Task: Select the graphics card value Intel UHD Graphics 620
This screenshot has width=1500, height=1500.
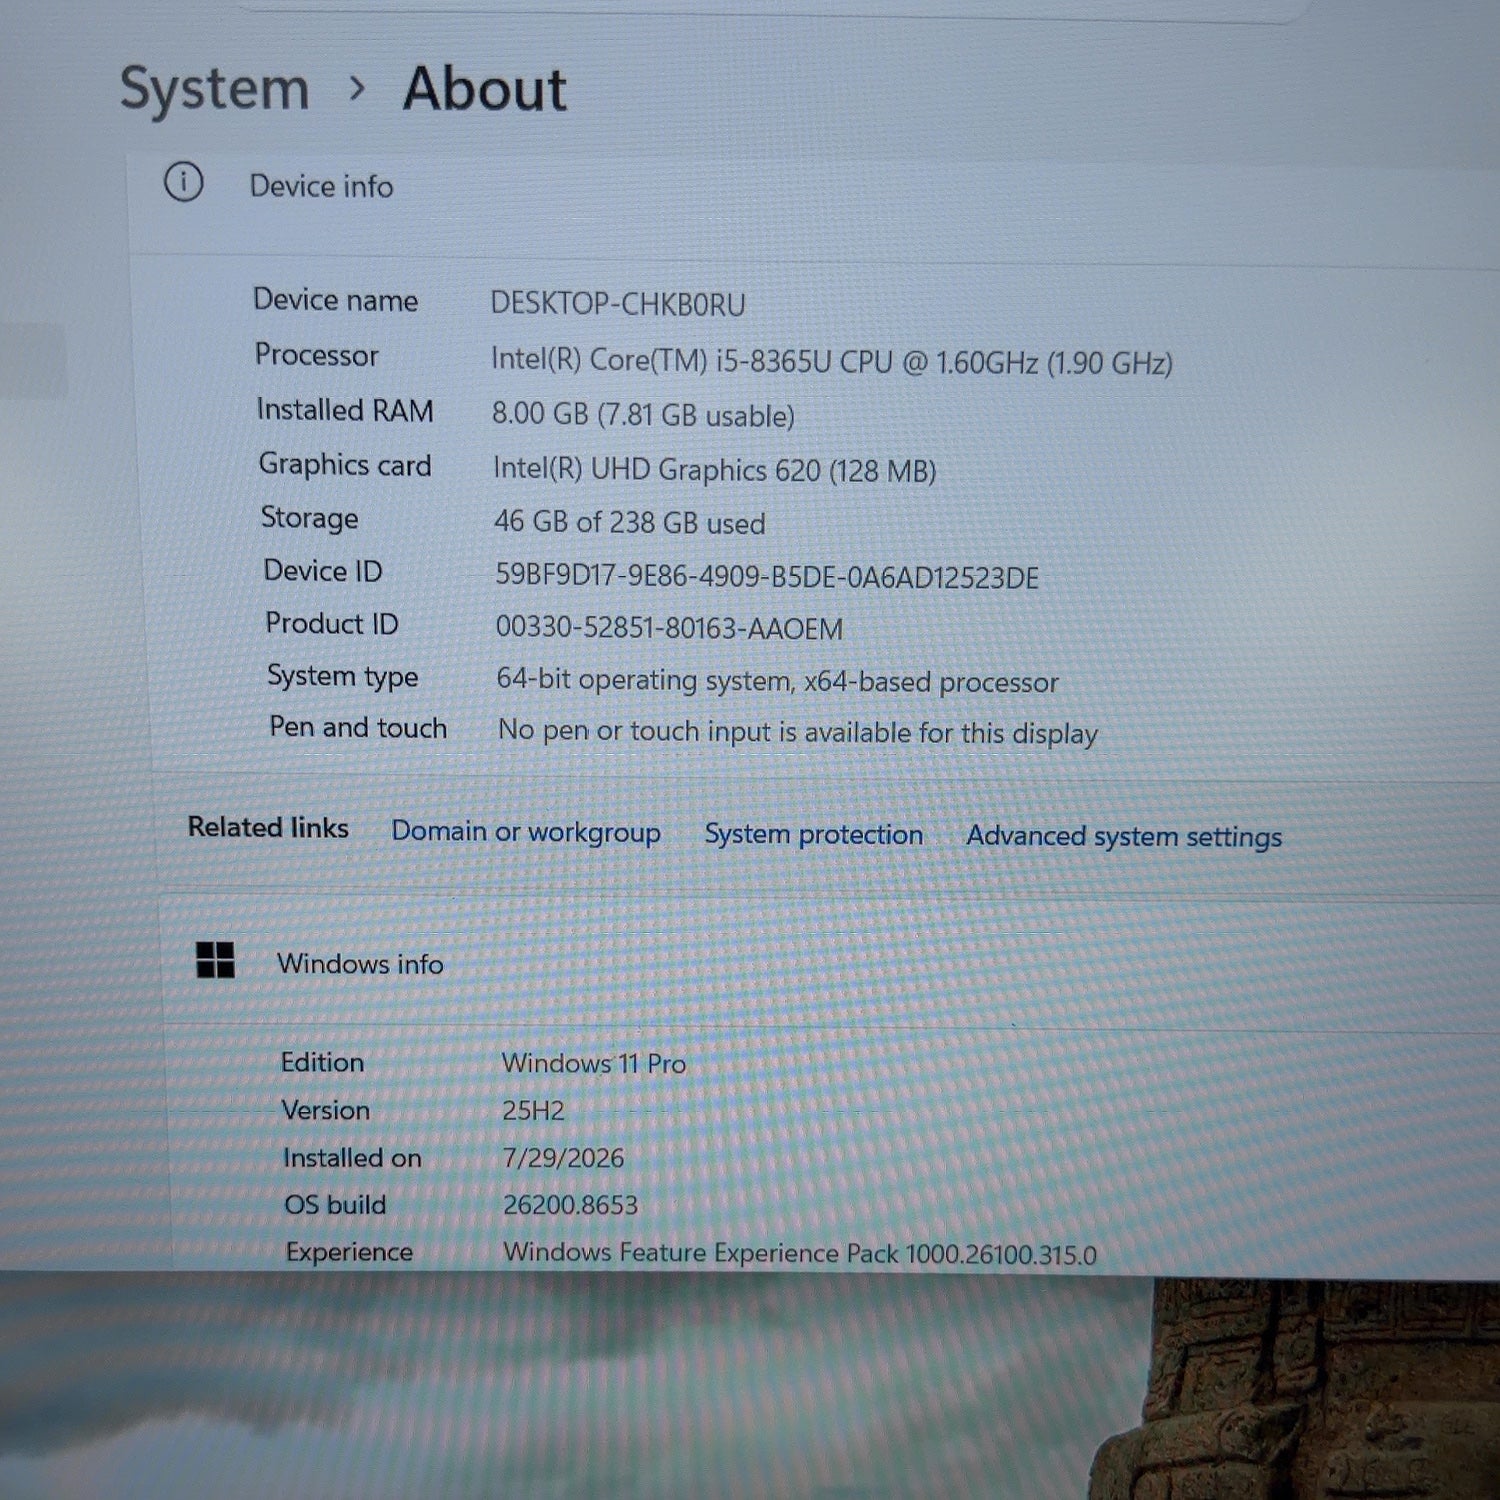Action: [x=715, y=470]
